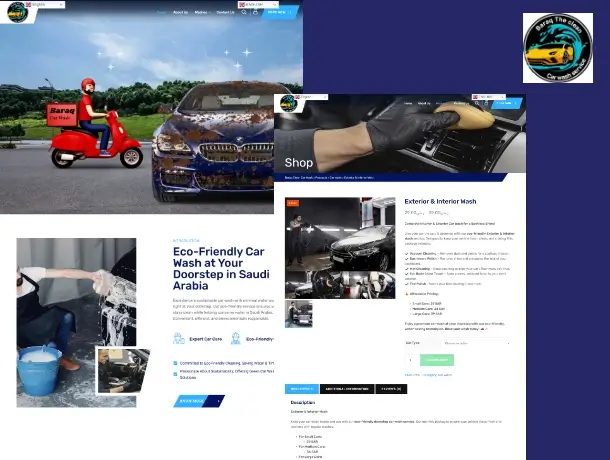
Task: Click the Baraq logo on the Shop page header
Action: click(289, 103)
